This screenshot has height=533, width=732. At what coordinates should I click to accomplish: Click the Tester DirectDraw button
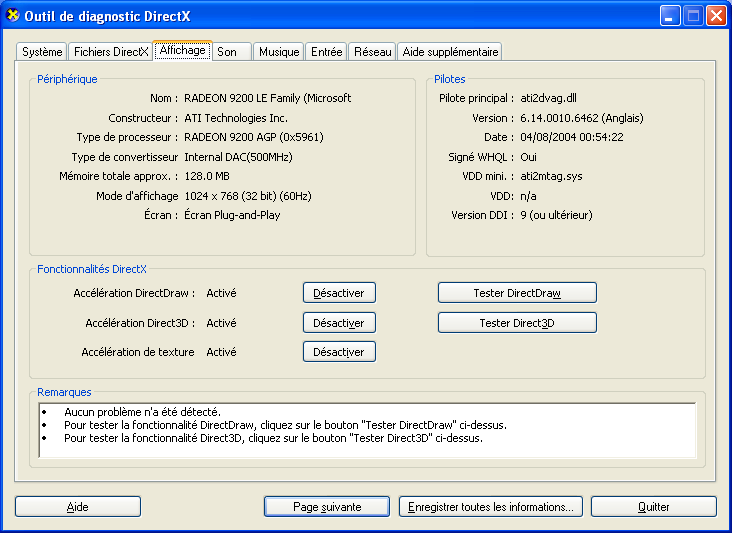pos(517,293)
